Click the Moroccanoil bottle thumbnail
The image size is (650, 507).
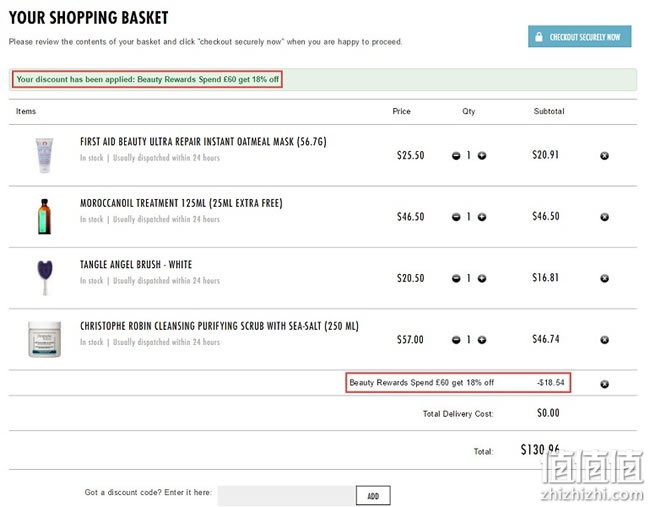point(44,216)
